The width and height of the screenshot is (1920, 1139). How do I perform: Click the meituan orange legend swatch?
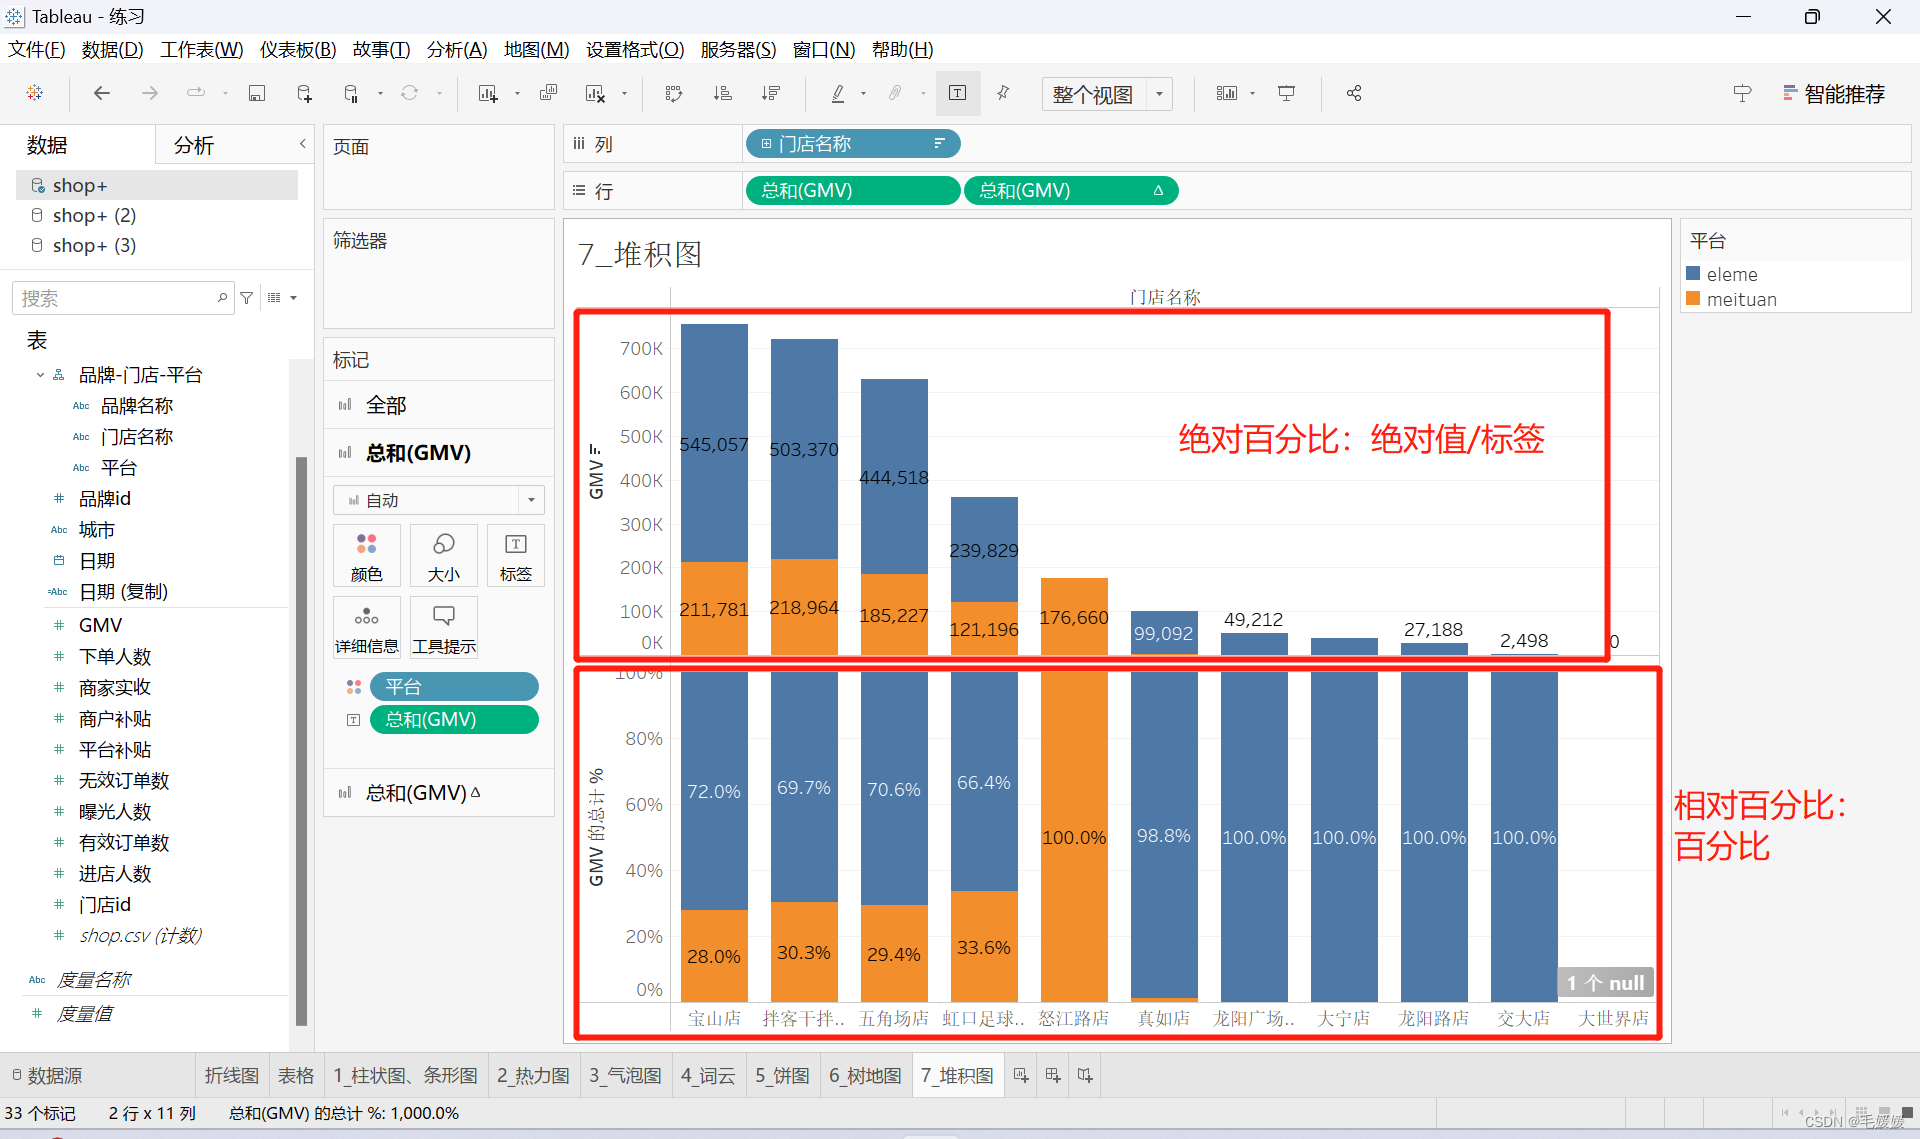pyautogui.click(x=1693, y=298)
